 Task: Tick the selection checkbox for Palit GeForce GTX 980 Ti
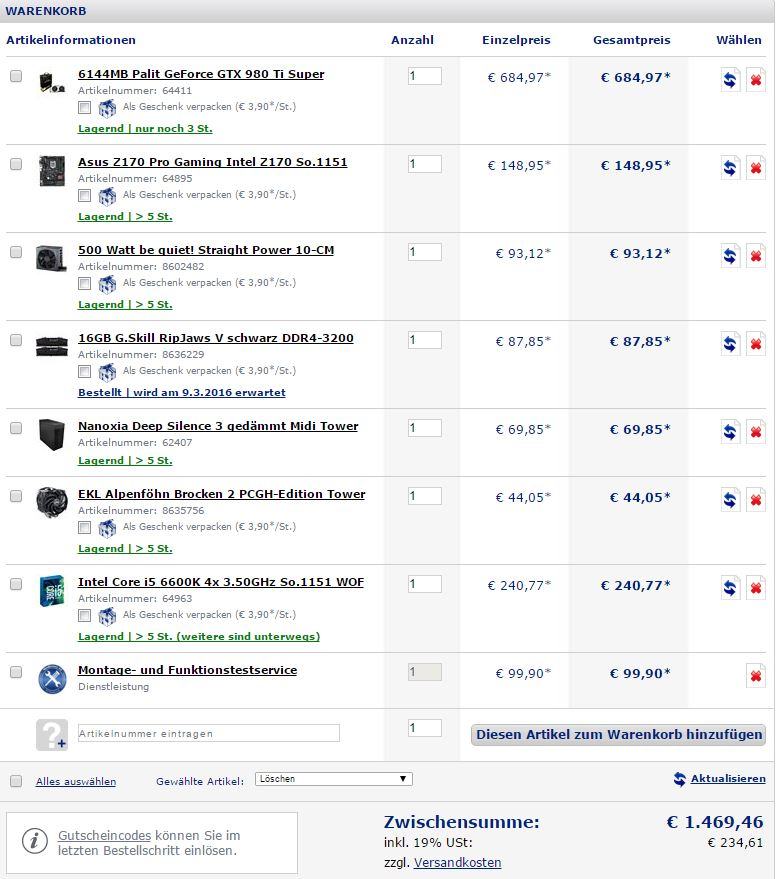coord(16,76)
